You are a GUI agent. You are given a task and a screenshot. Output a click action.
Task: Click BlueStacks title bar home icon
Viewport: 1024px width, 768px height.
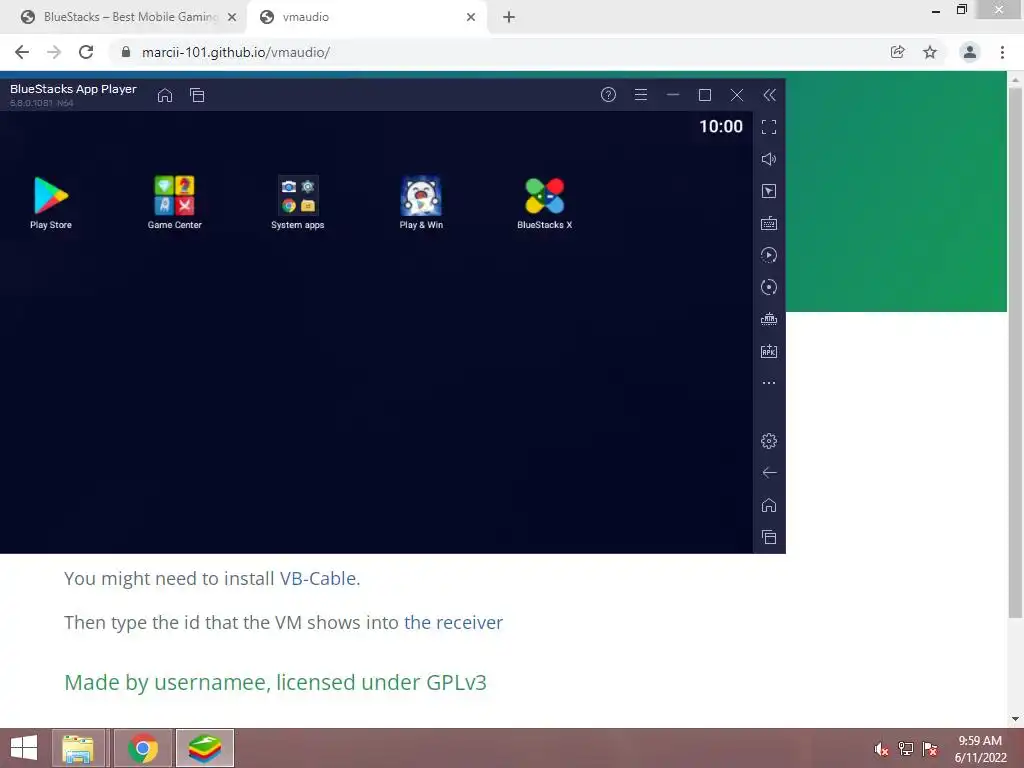[x=165, y=95]
